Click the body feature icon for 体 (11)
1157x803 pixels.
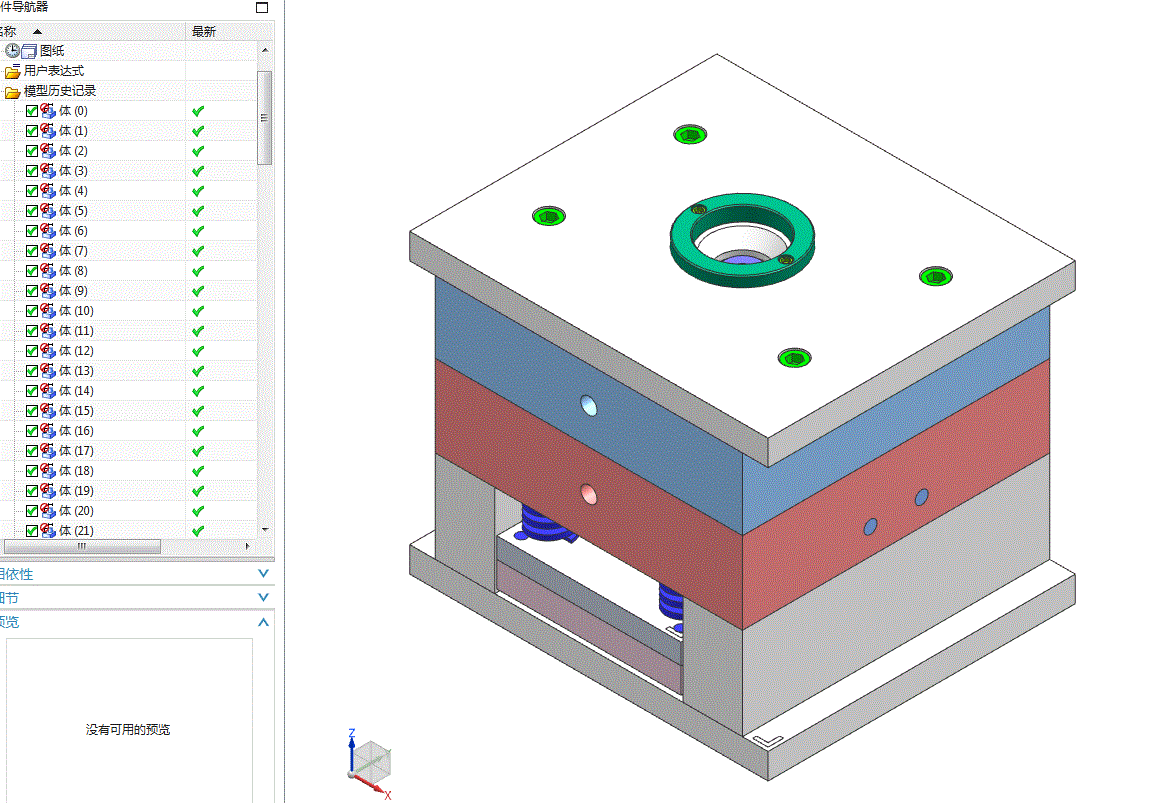click(48, 330)
